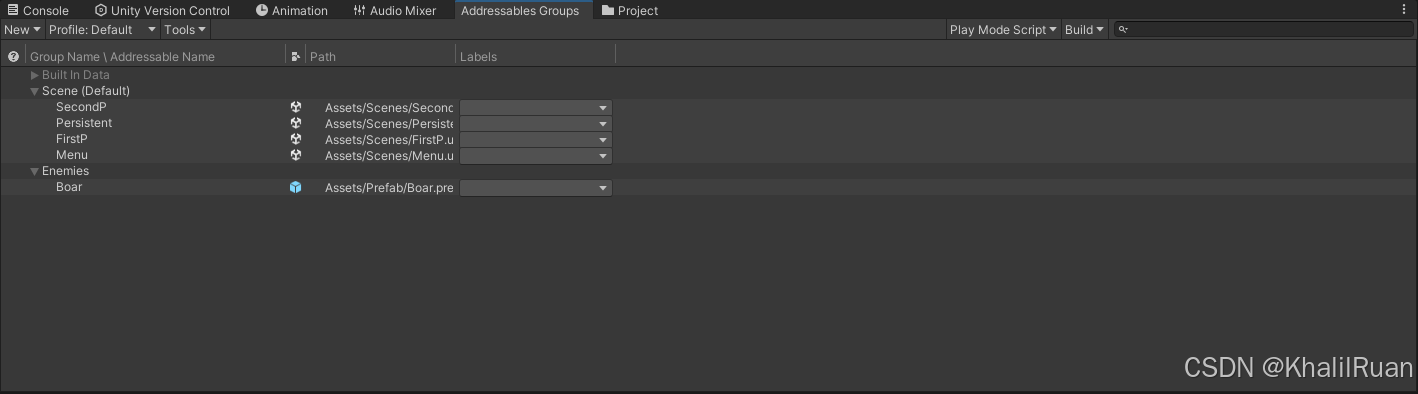Click the Unity scene icon for FirstP

tap(295, 139)
